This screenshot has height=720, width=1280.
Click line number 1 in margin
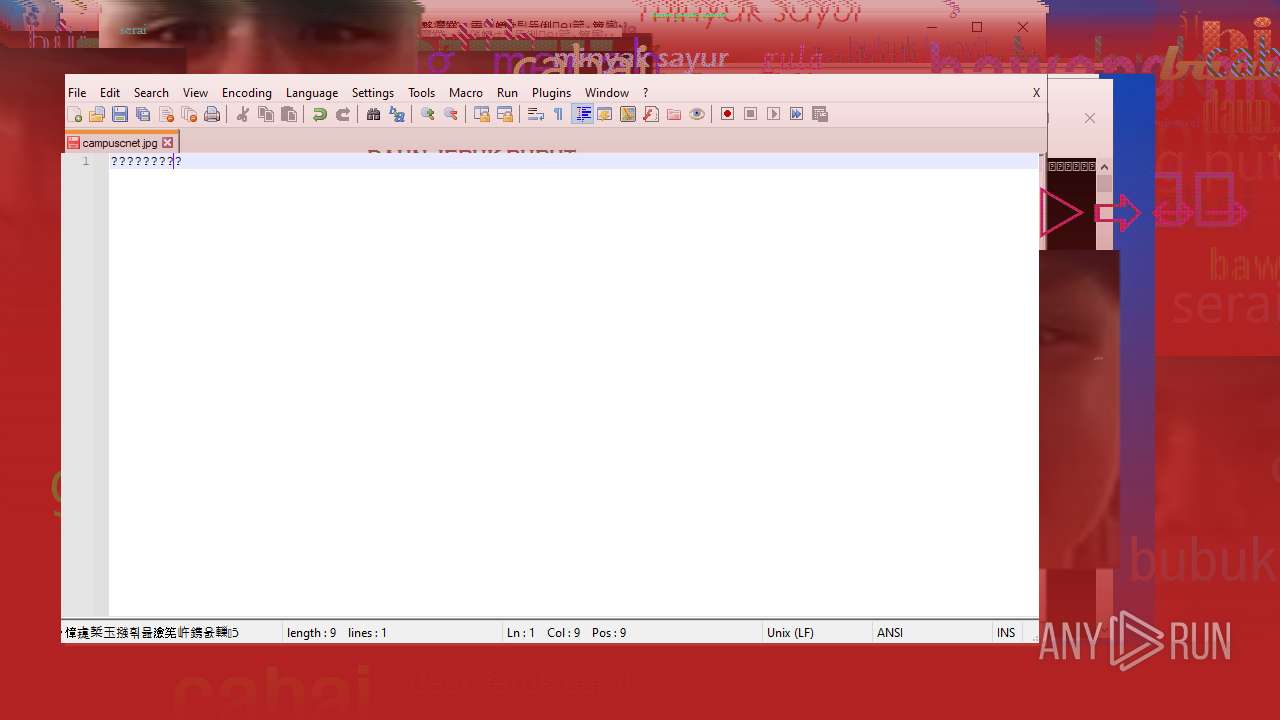(x=85, y=161)
